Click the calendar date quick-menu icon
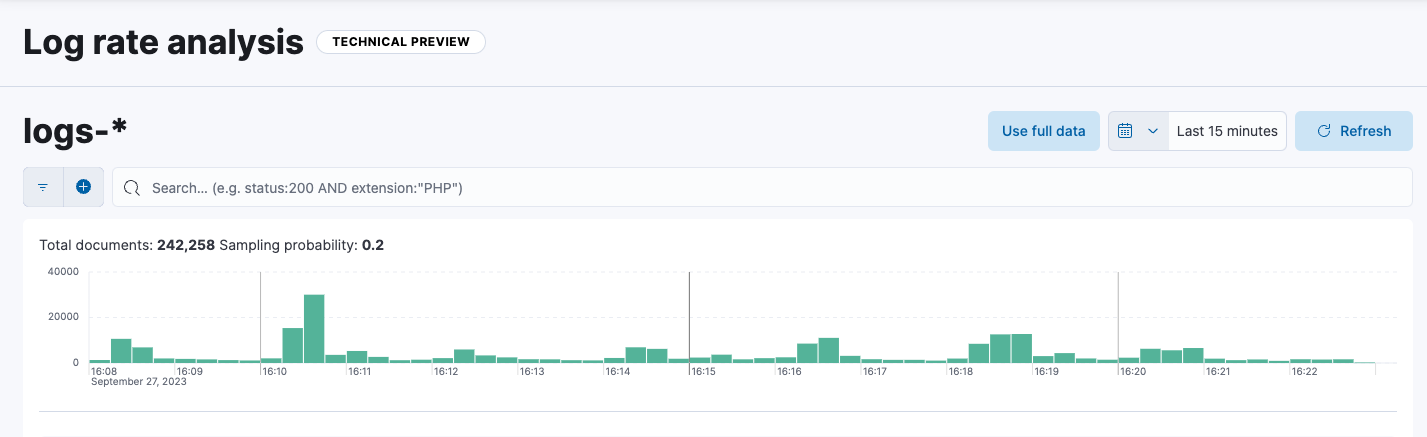The width and height of the screenshot is (1427, 437). click(x=1125, y=131)
